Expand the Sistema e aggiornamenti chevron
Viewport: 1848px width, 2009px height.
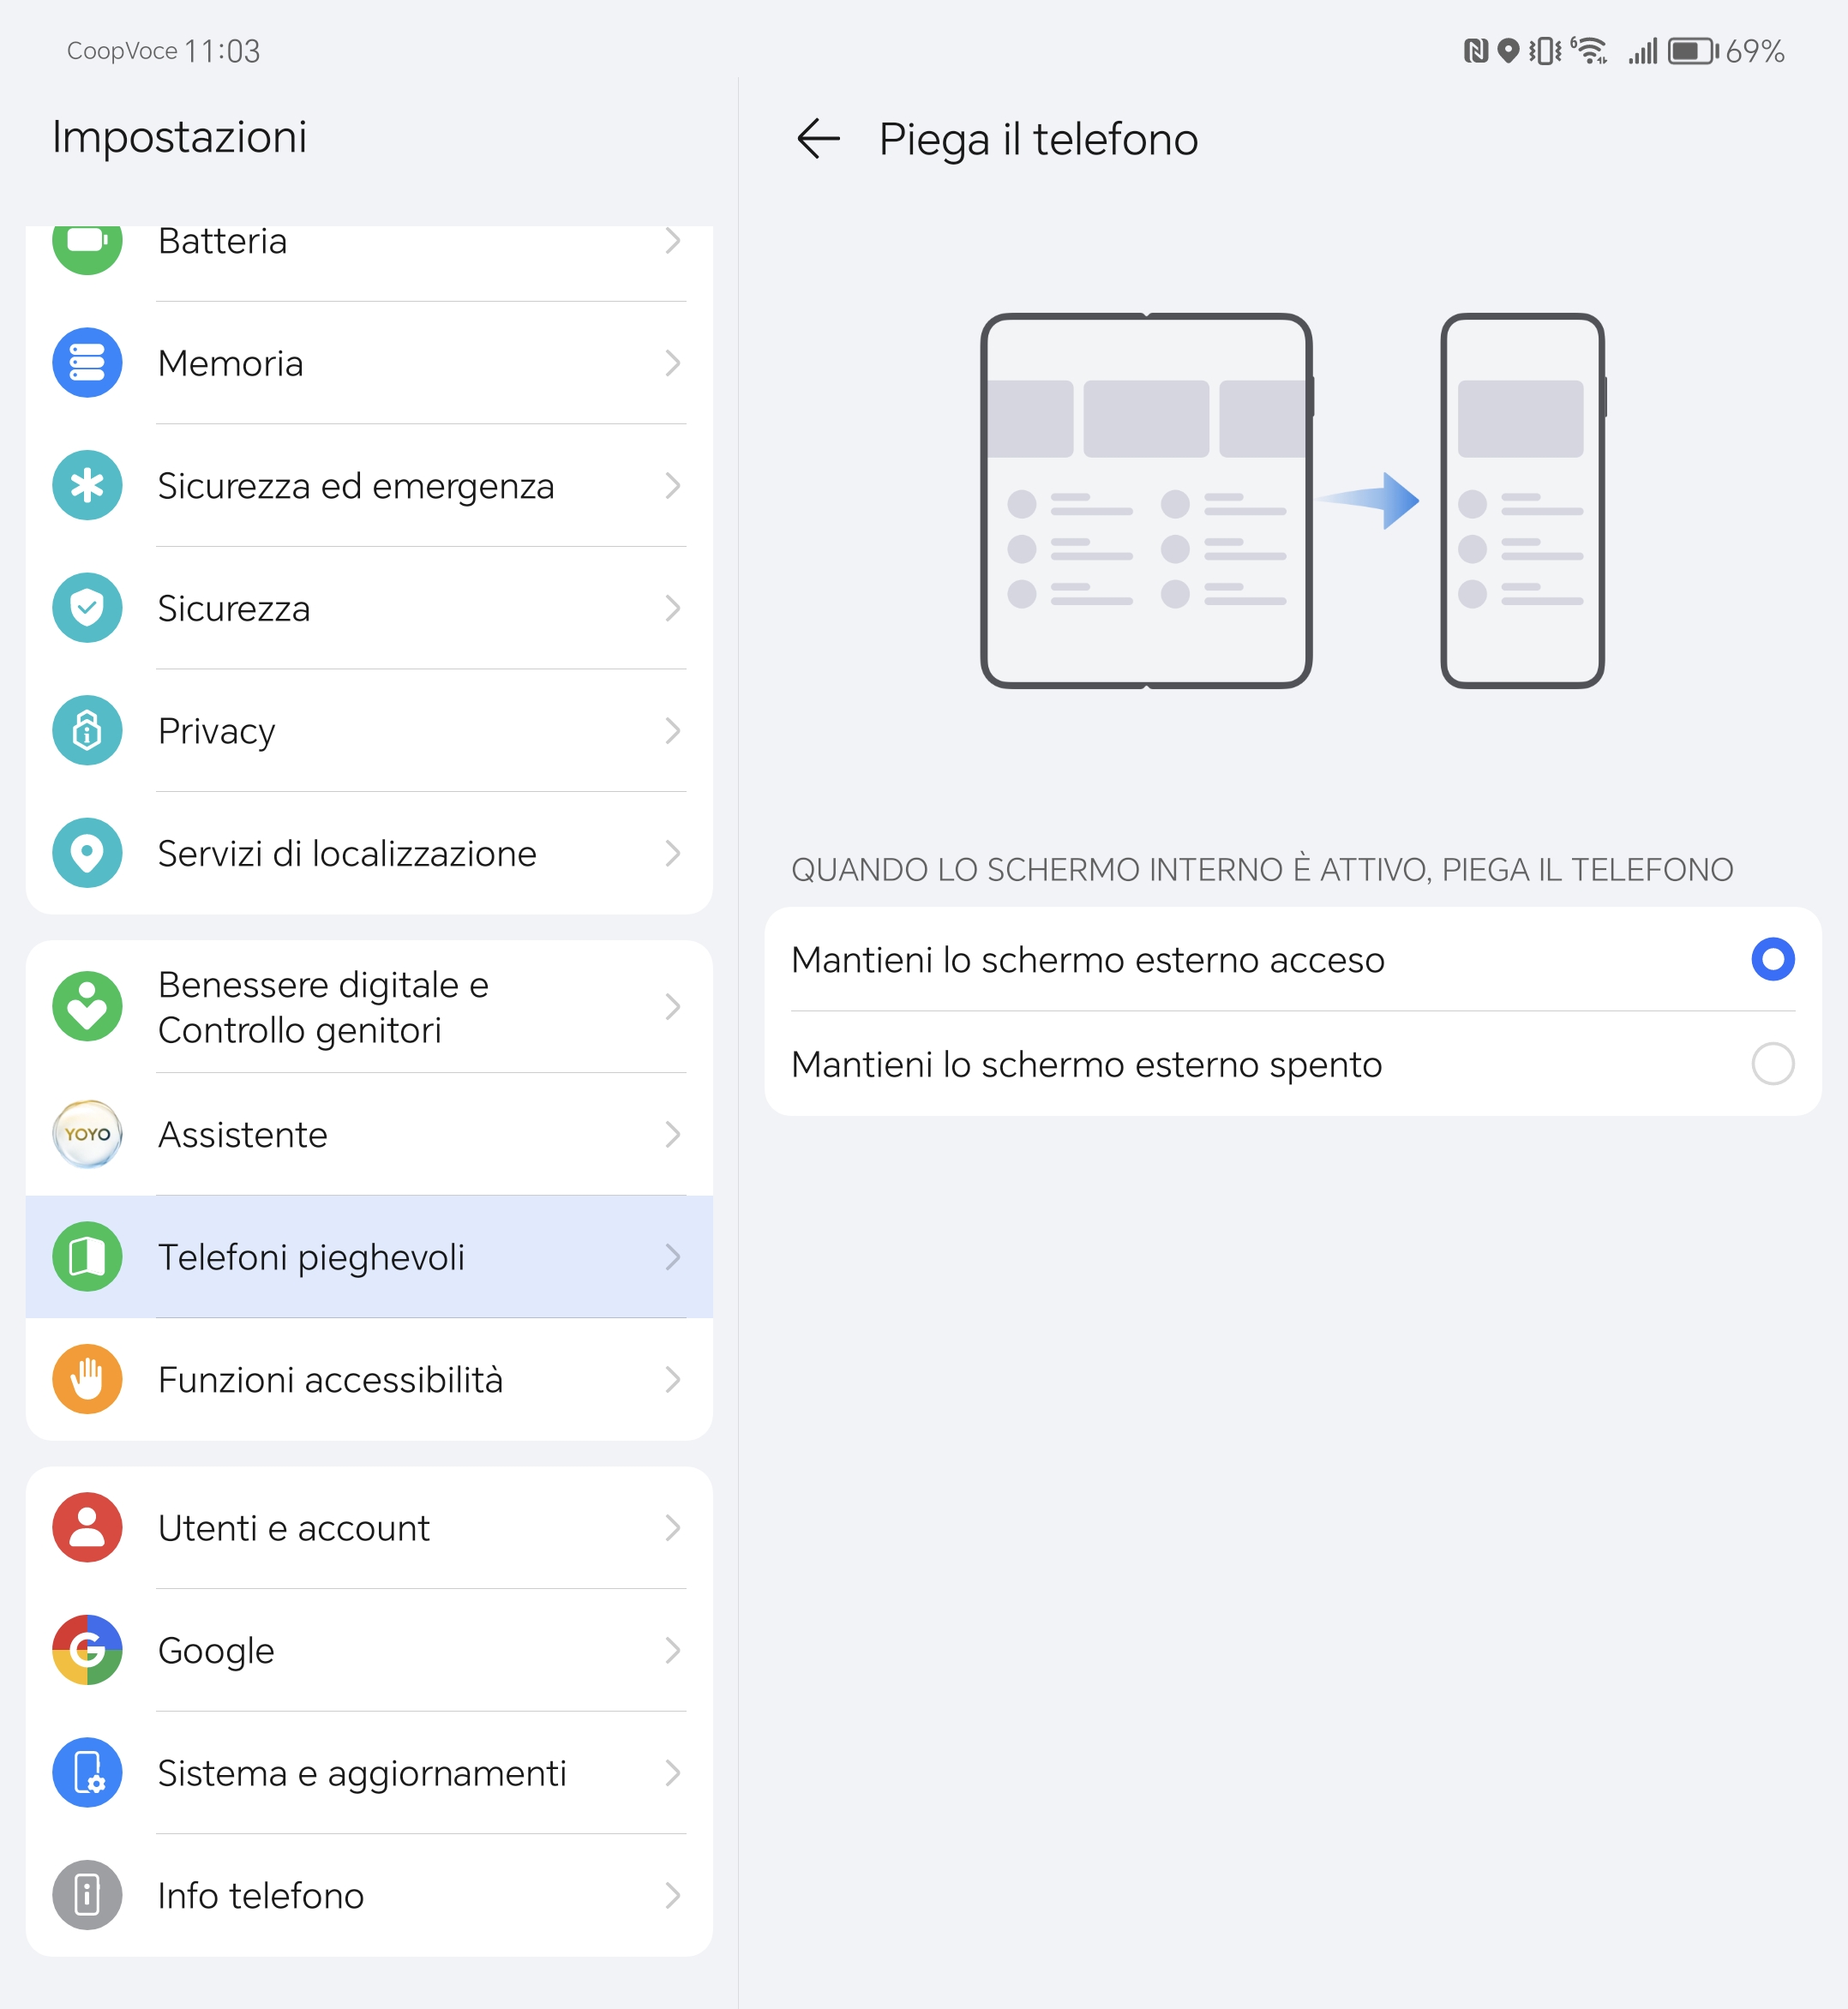point(673,1773)
